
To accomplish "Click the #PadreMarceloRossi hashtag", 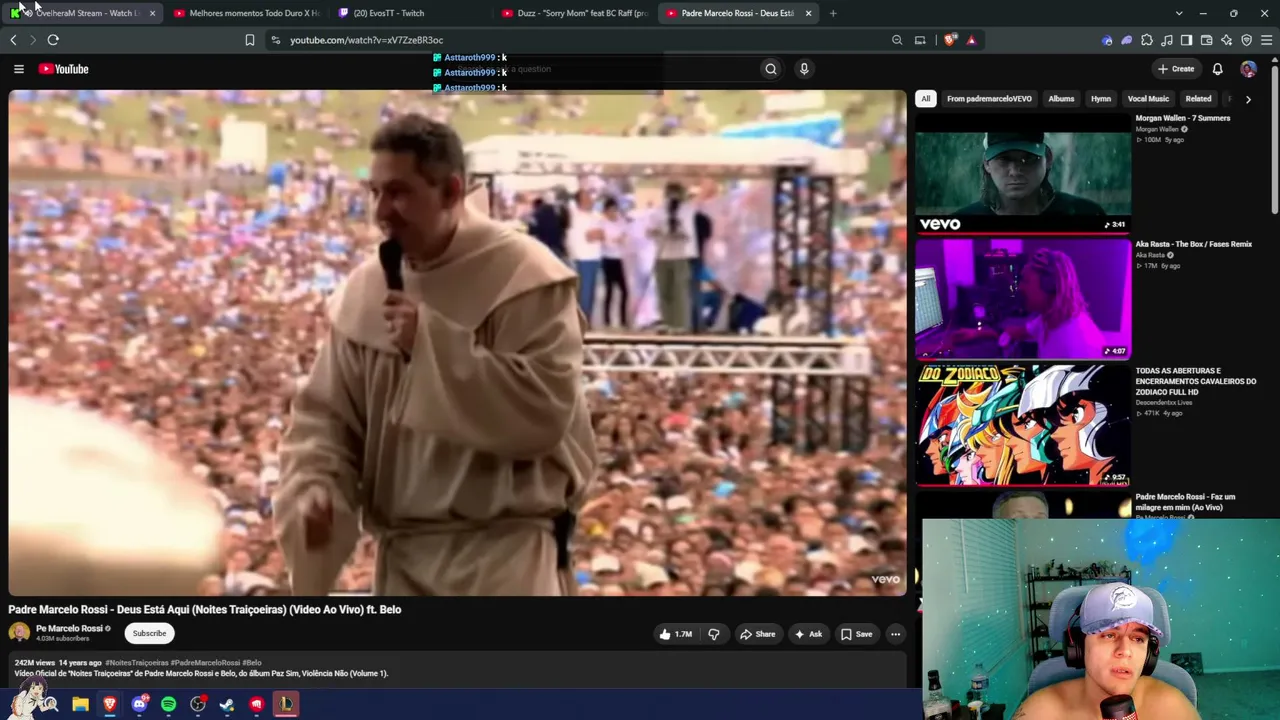I will (x=205, y=663).
